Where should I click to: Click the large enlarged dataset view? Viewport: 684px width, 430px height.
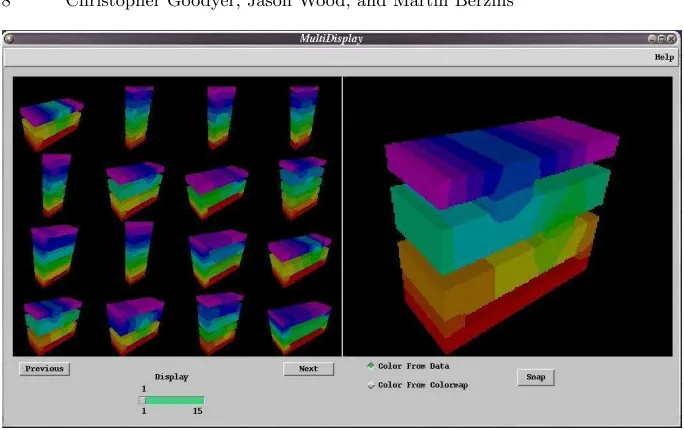(x=508, y=217)
